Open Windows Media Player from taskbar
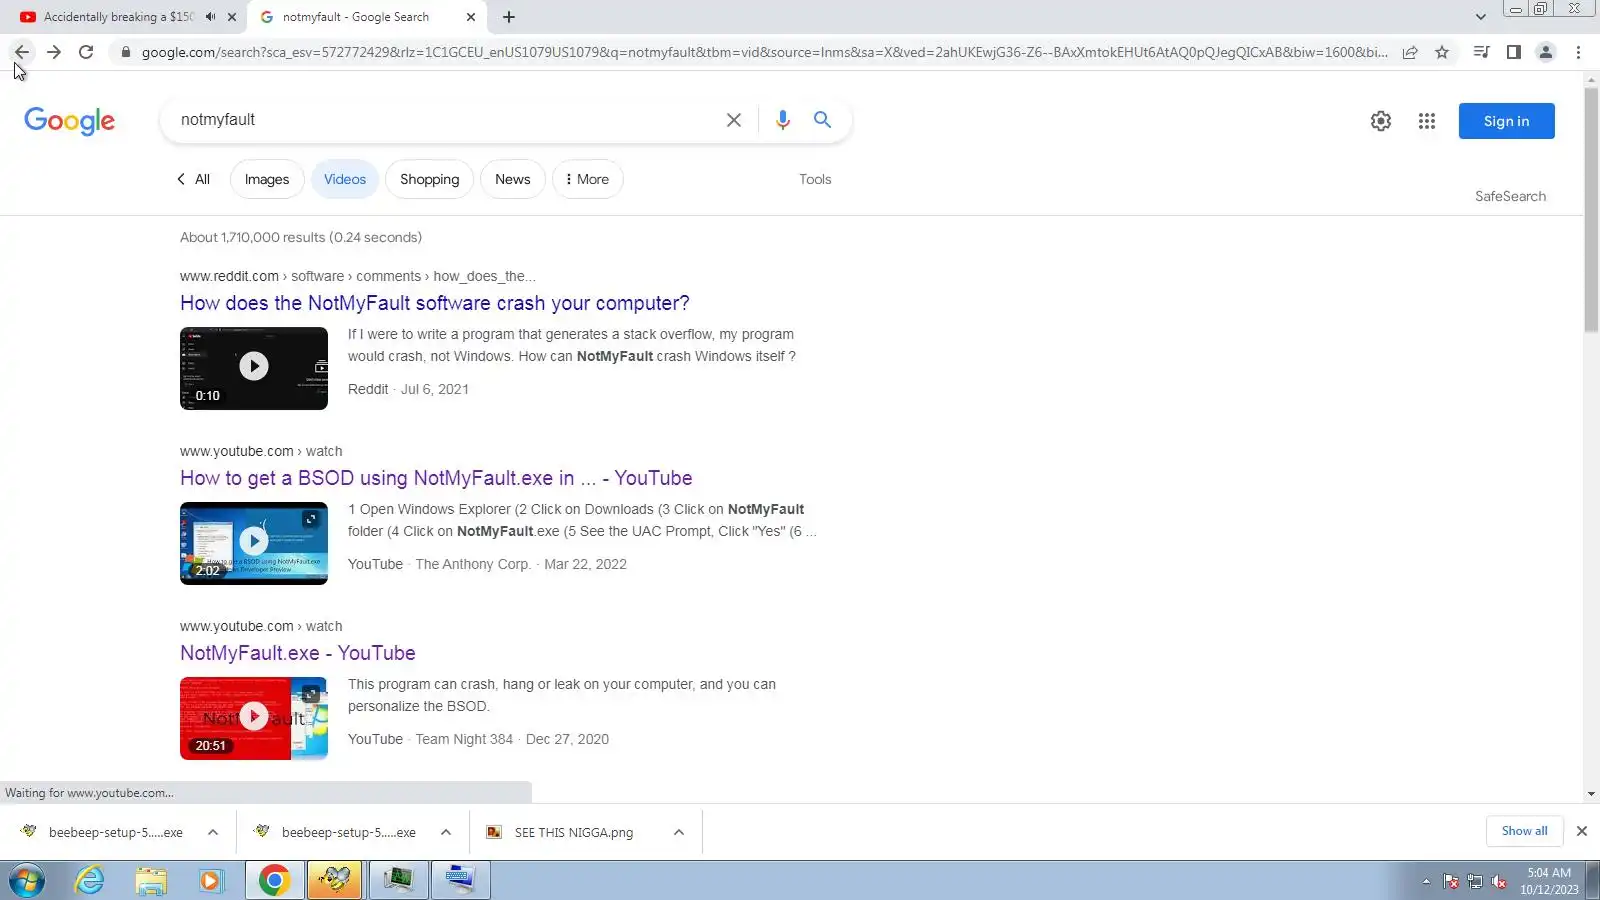The height and width of the screenshot is (900, 1600). [211, 881]
